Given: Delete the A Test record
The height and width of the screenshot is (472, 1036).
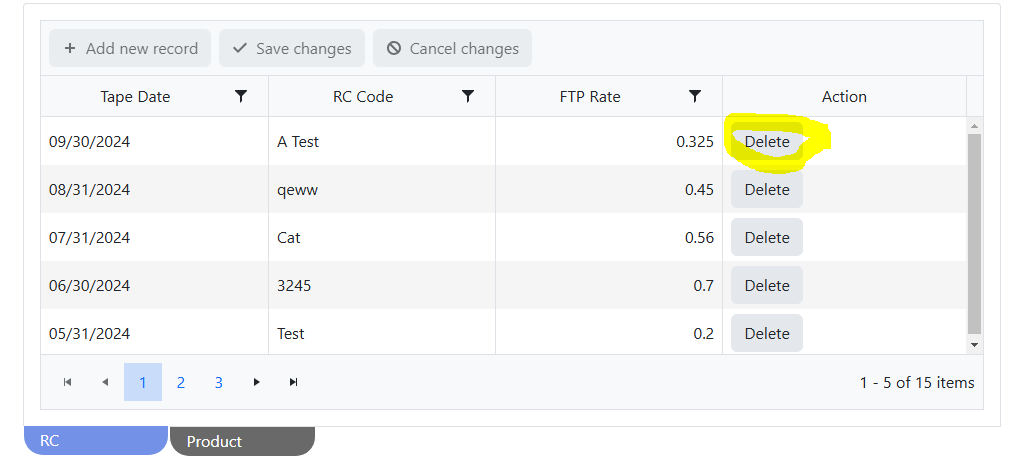Looking at the screenshot, I should pyautogui.click(x=767, y=142).
